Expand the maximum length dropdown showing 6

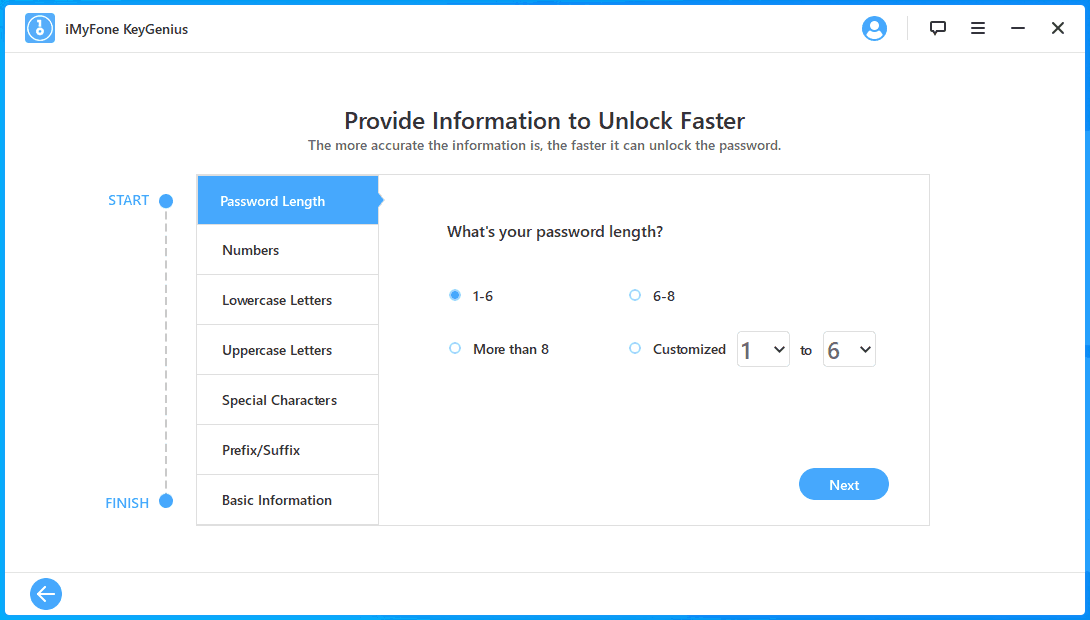pyautogui.click(x=849, y=349)
